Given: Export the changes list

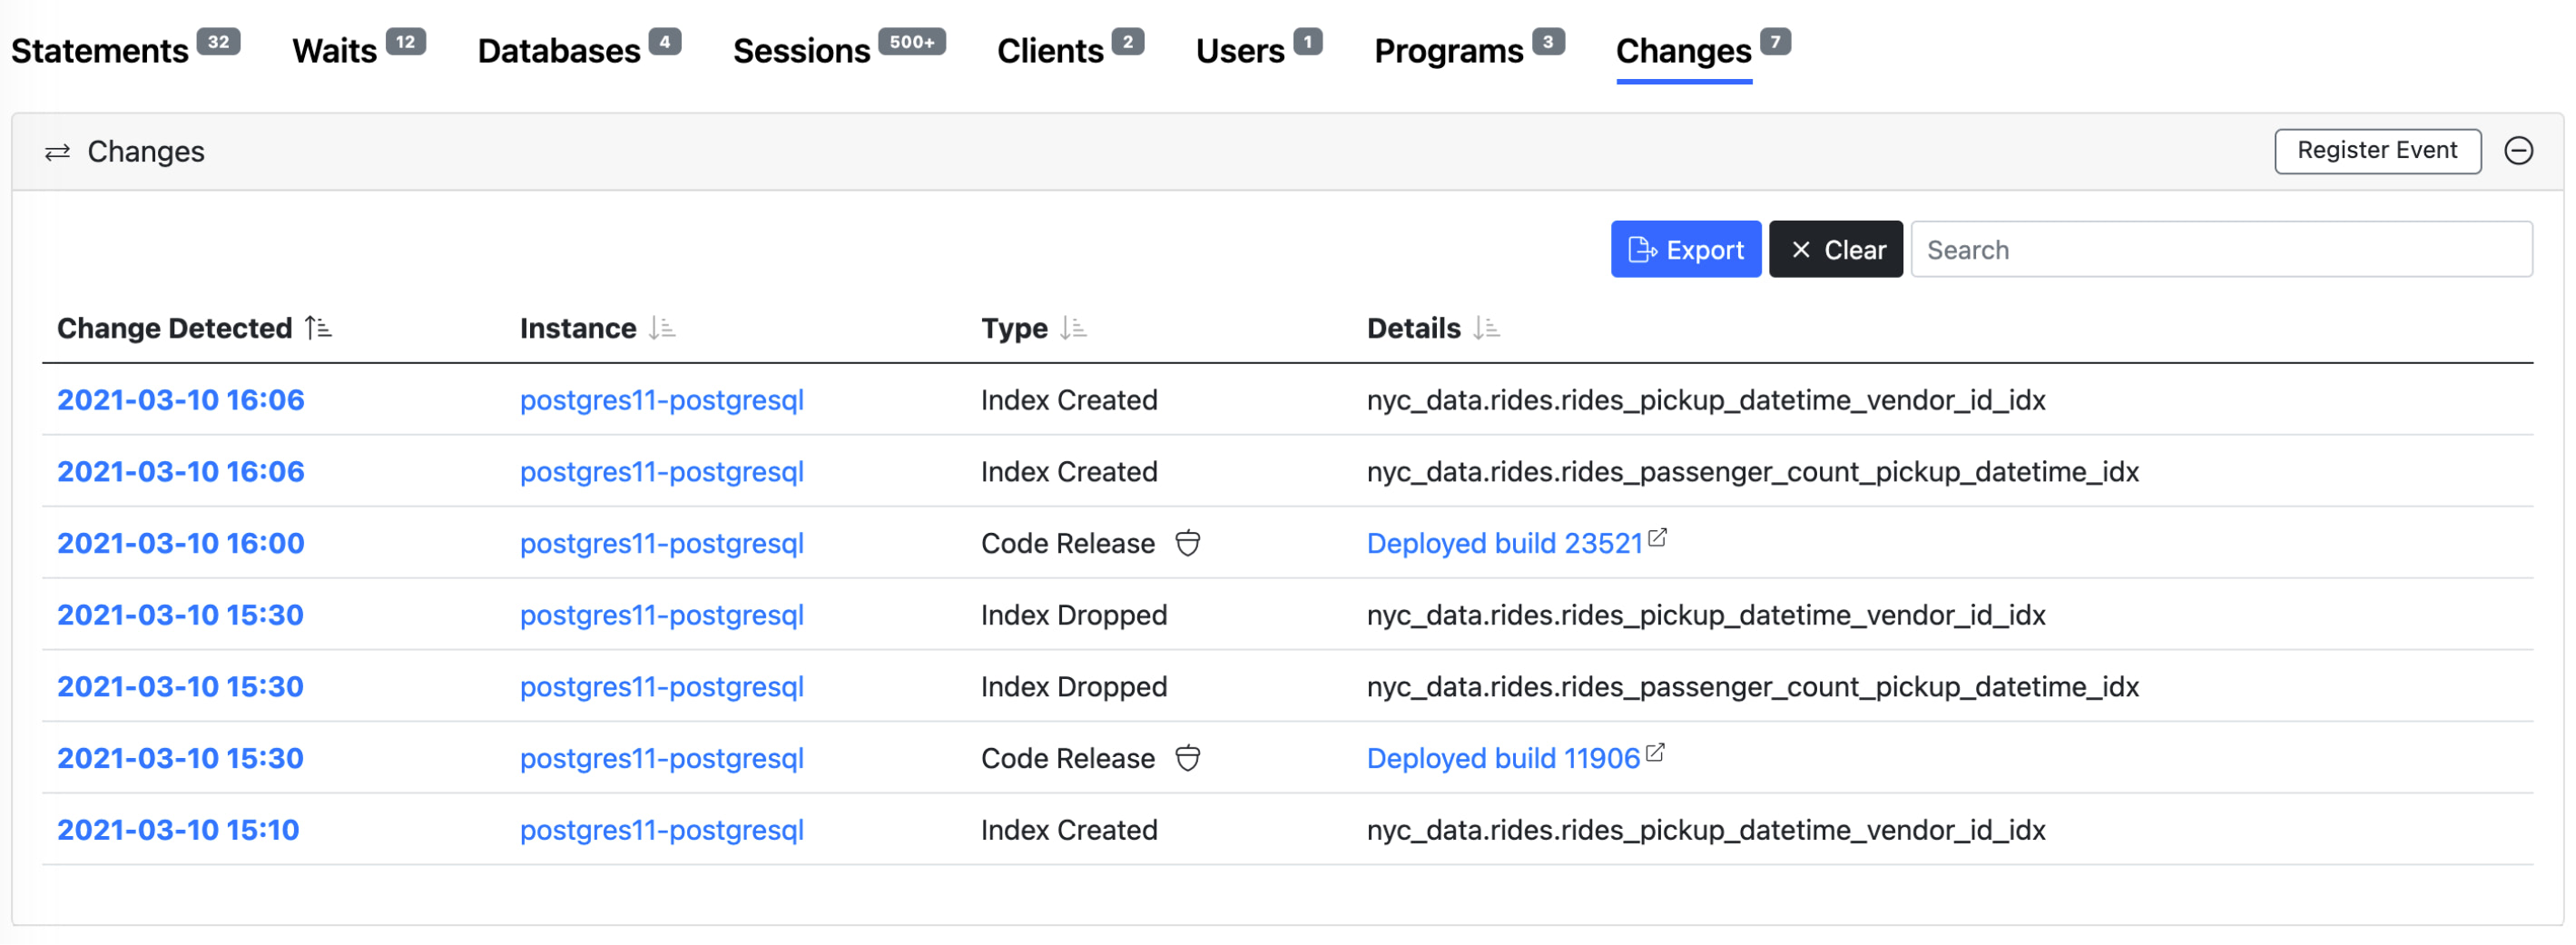Looking at the screenshot, I should [1685, 249].
